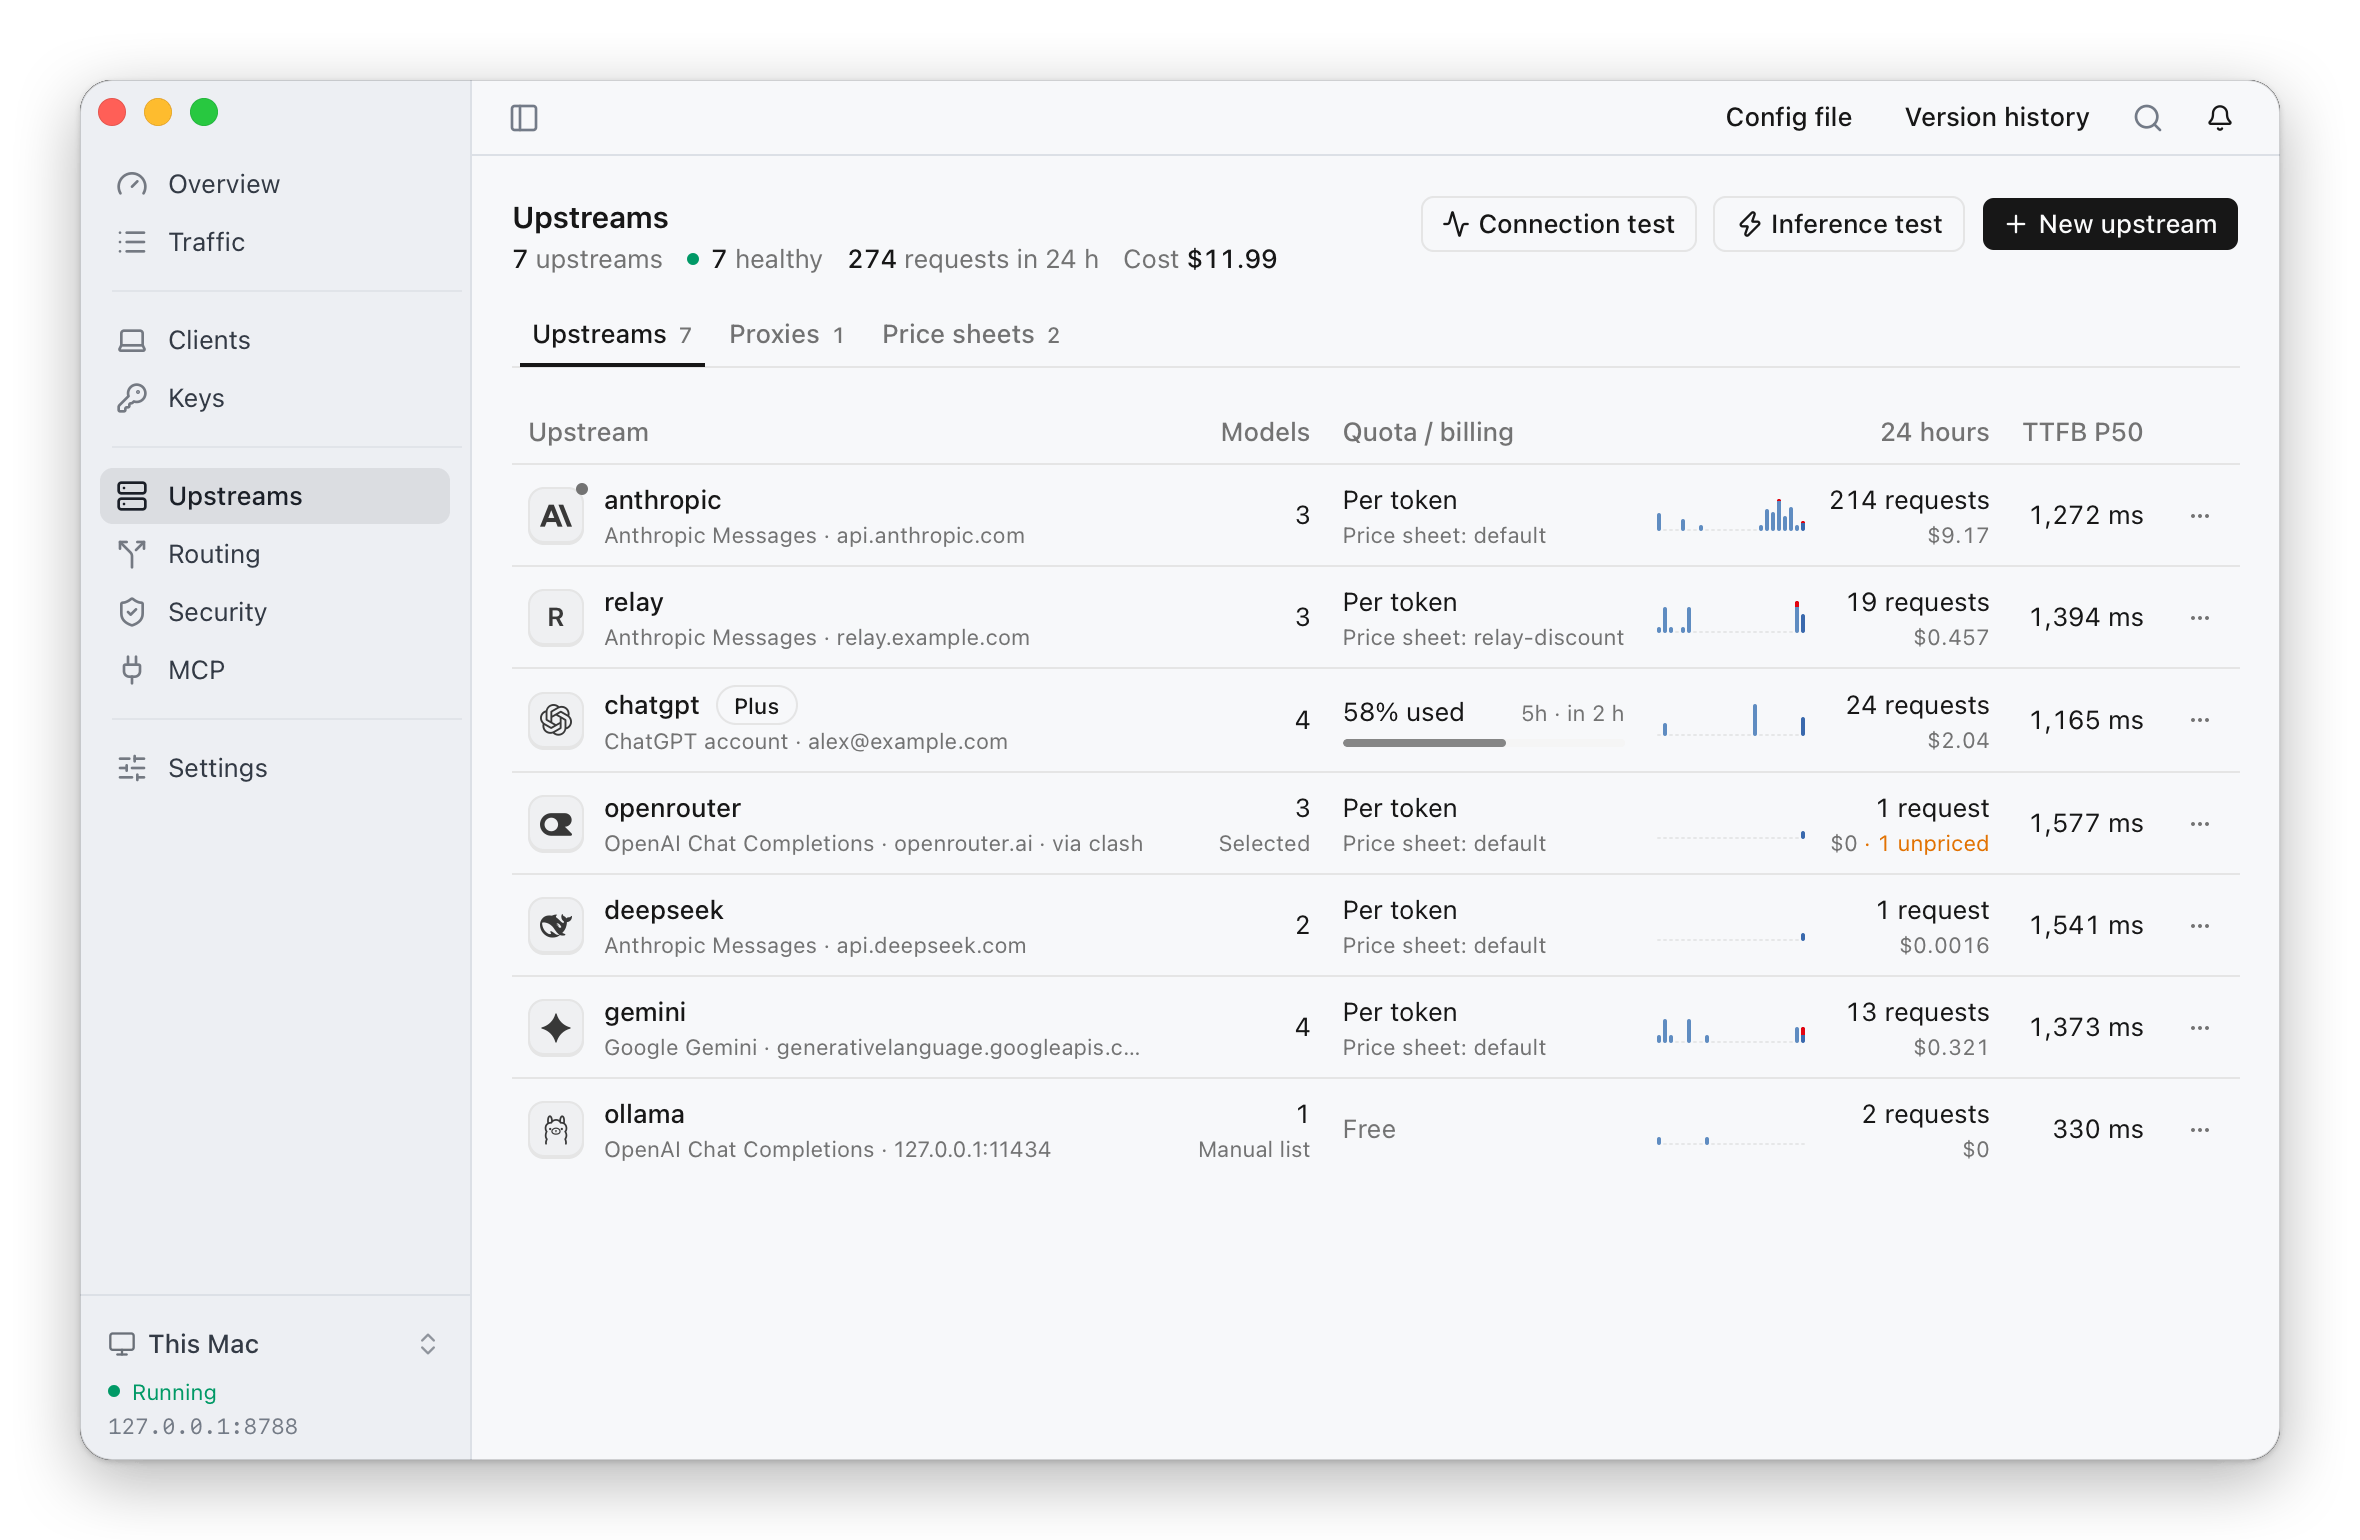Click the relay 24 hours sparkline
This screenshot has width=2360, height=1540.
[1731, 618]
